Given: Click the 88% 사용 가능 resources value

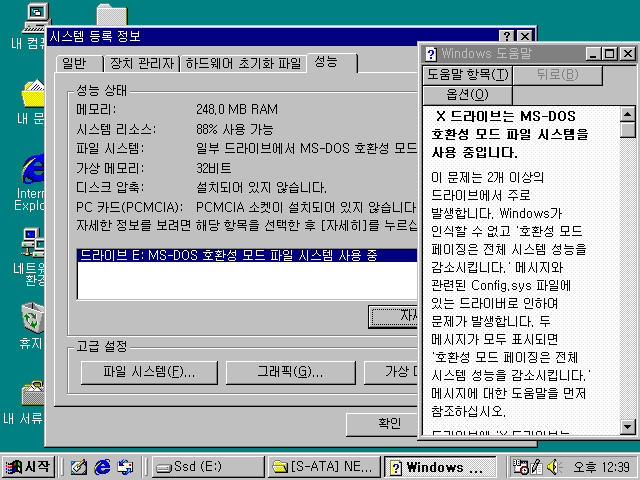Looking at the screenshot, I should (234, 129).
